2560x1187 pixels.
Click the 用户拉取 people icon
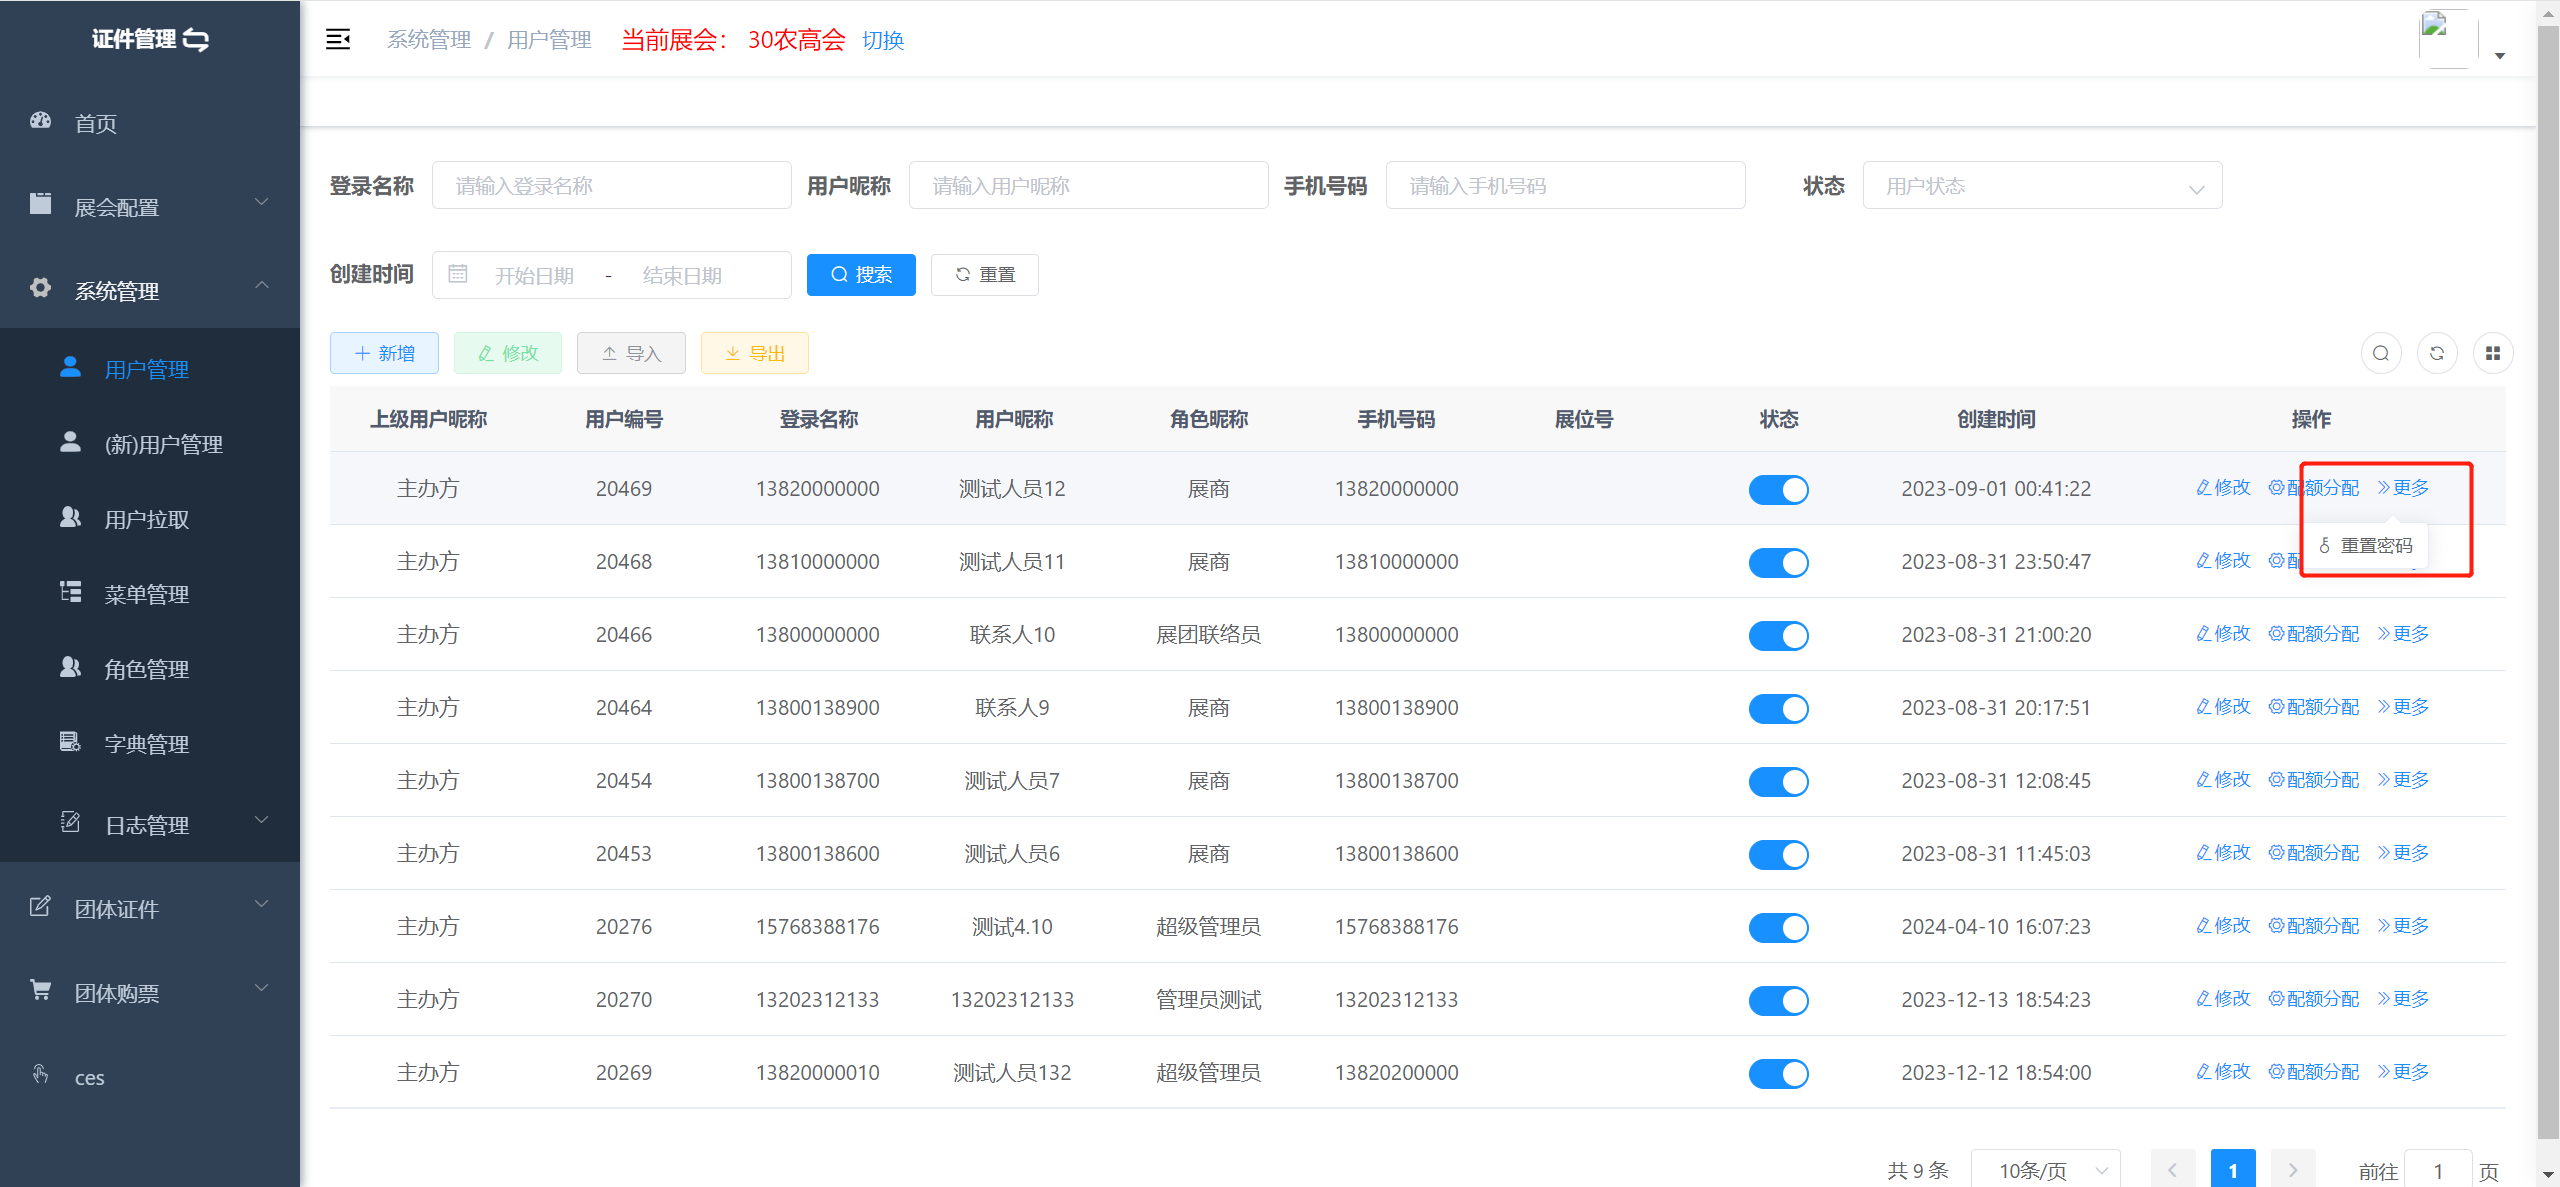70,517
